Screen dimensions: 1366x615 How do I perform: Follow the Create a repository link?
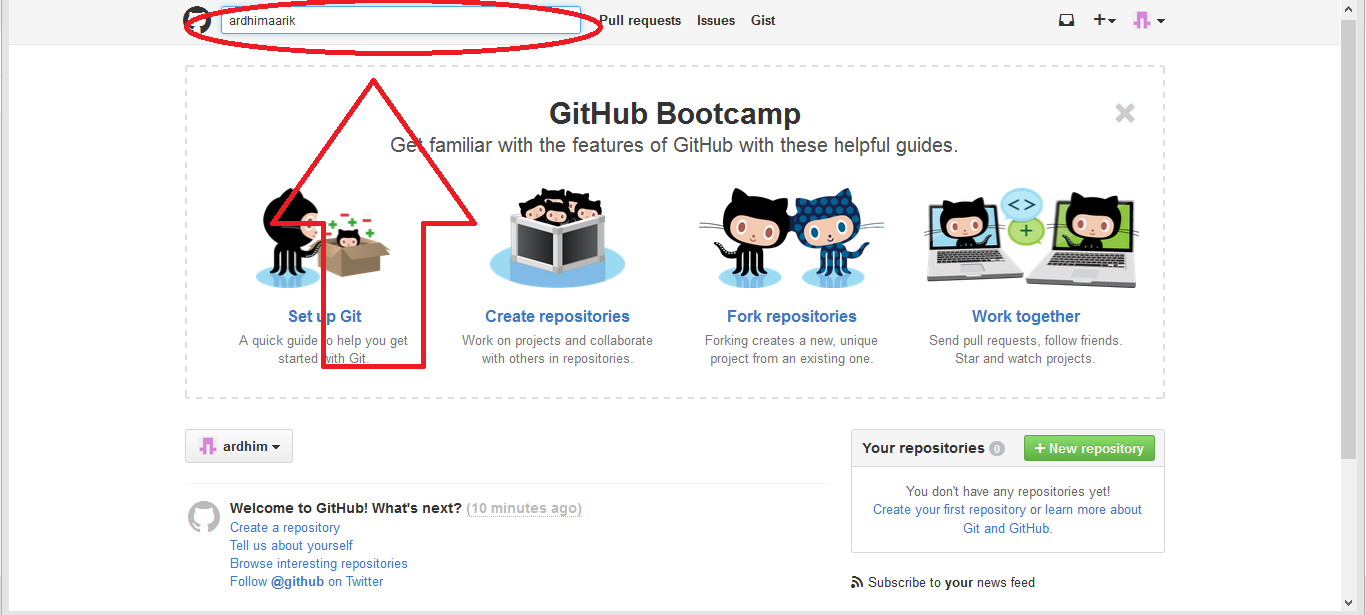[x=285, y=527]
